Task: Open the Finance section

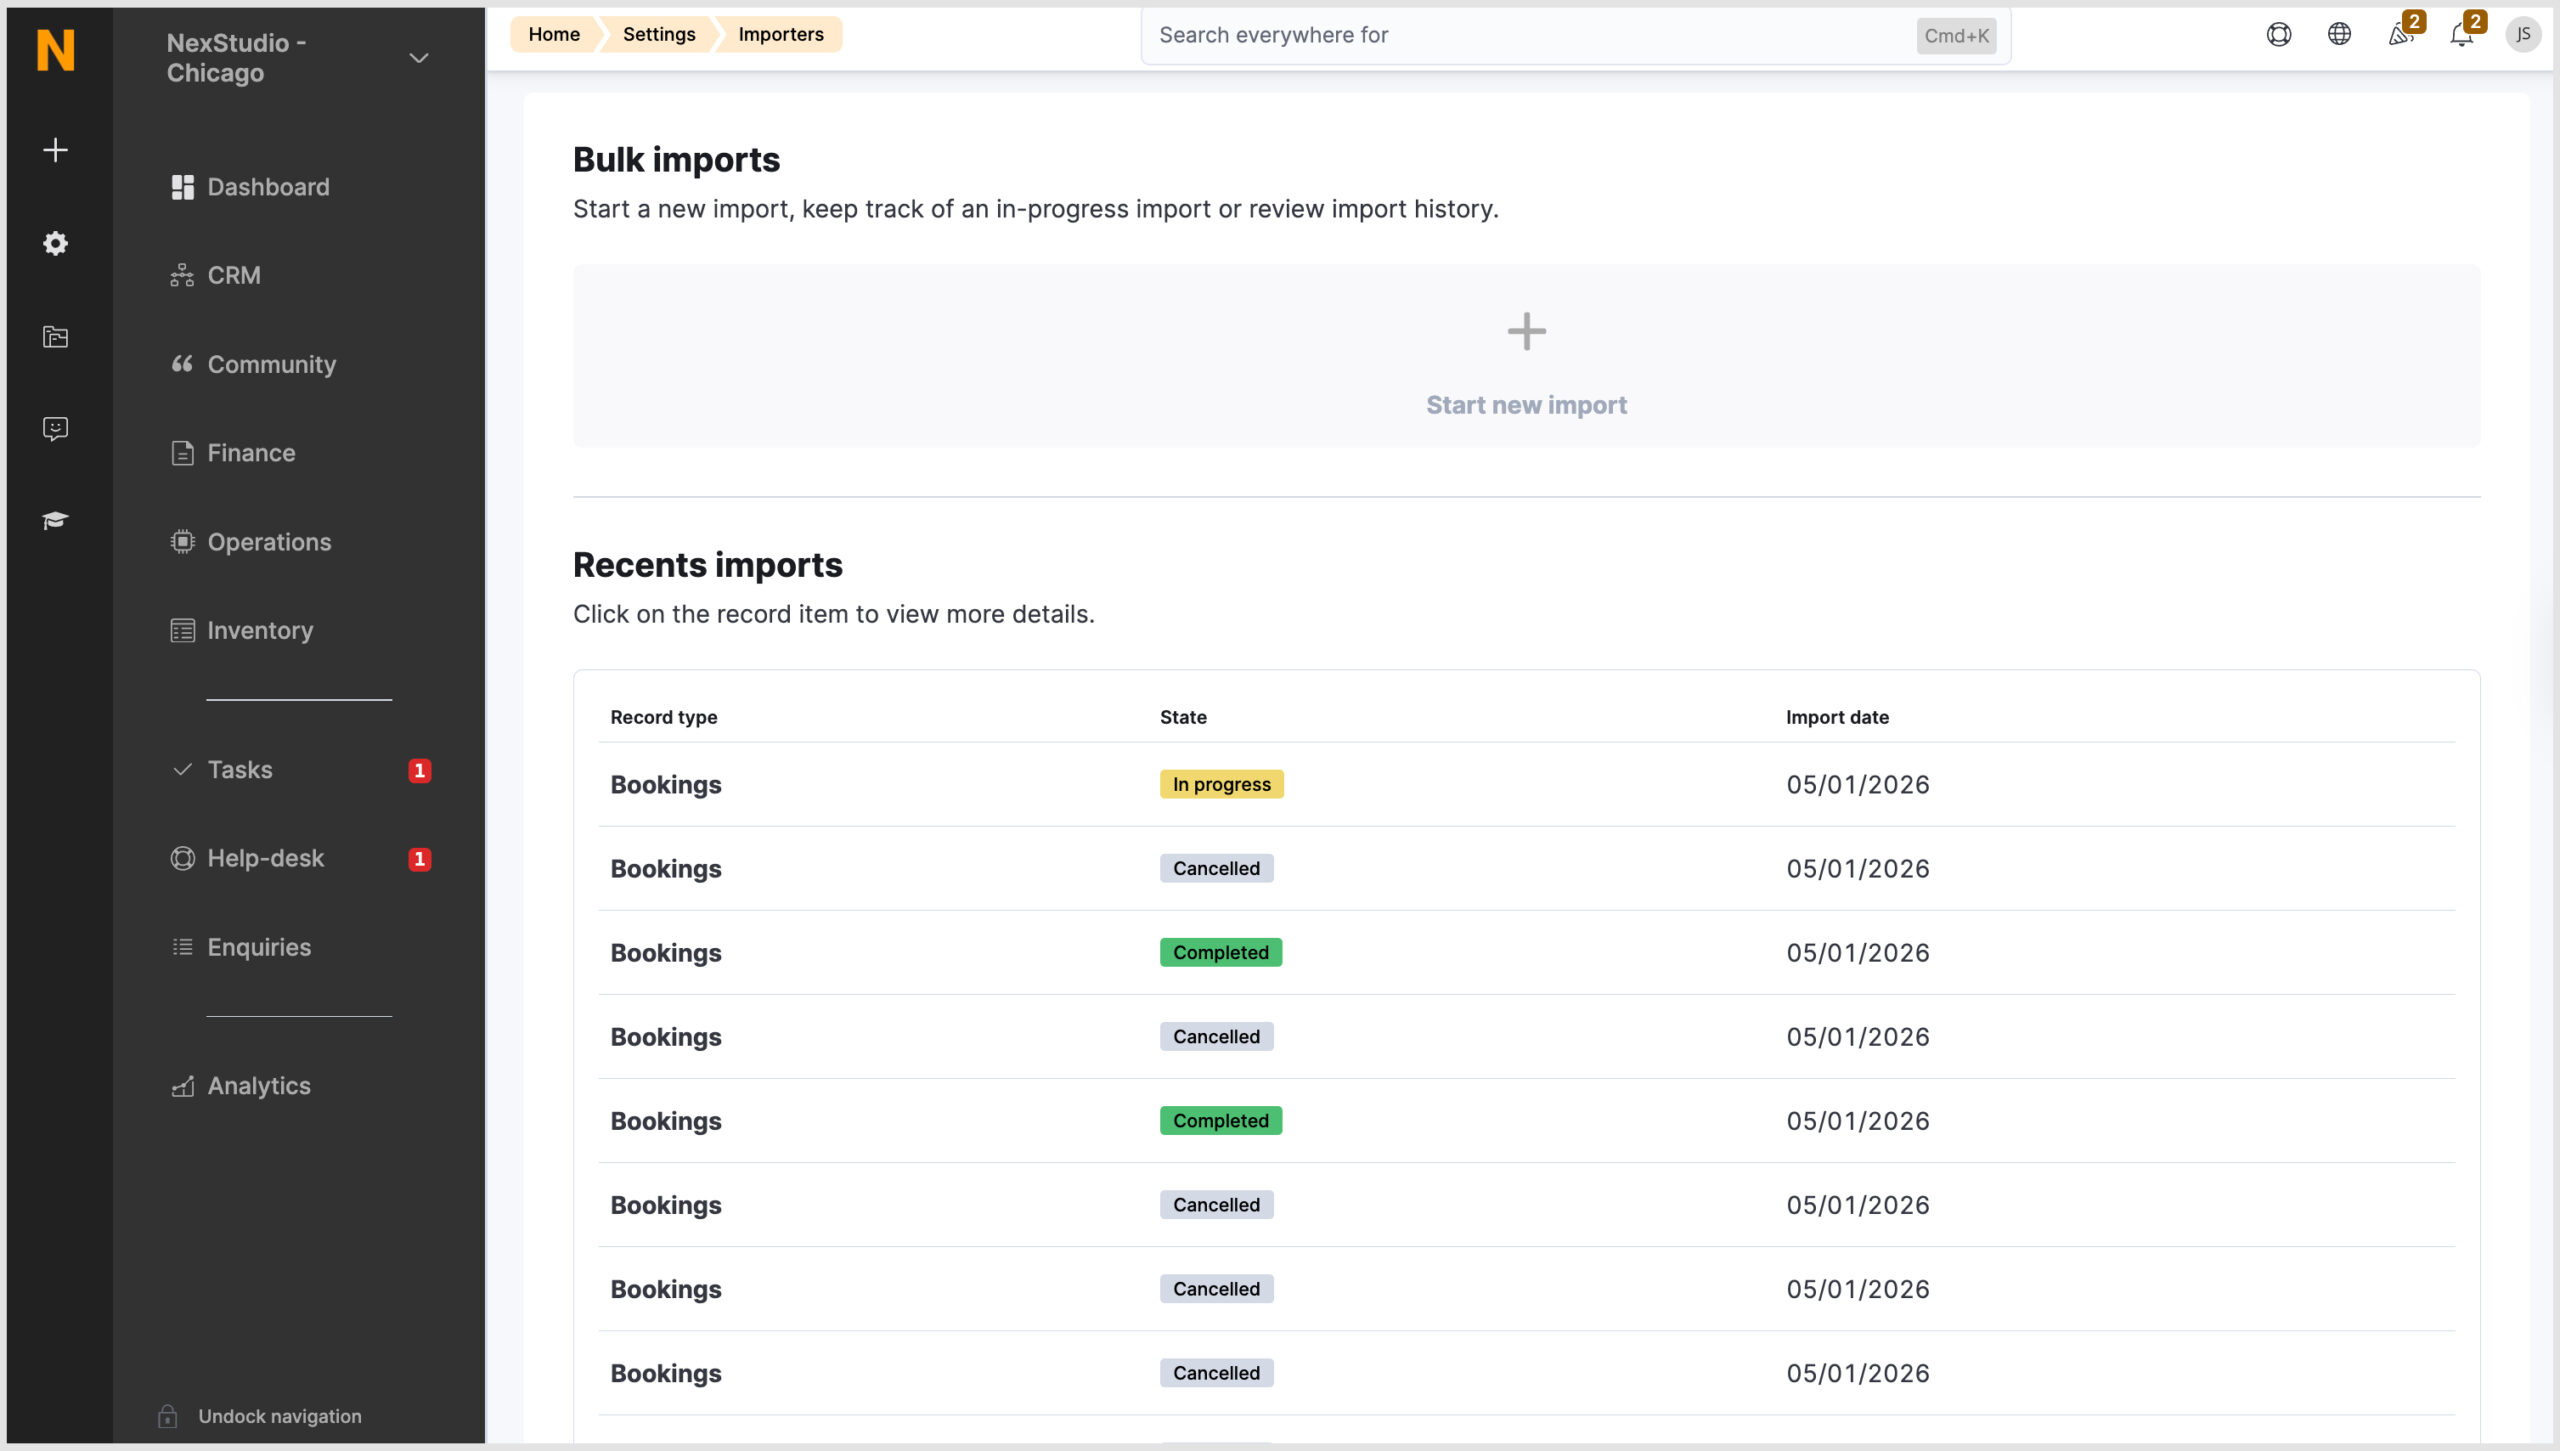Action: [250, 452]
